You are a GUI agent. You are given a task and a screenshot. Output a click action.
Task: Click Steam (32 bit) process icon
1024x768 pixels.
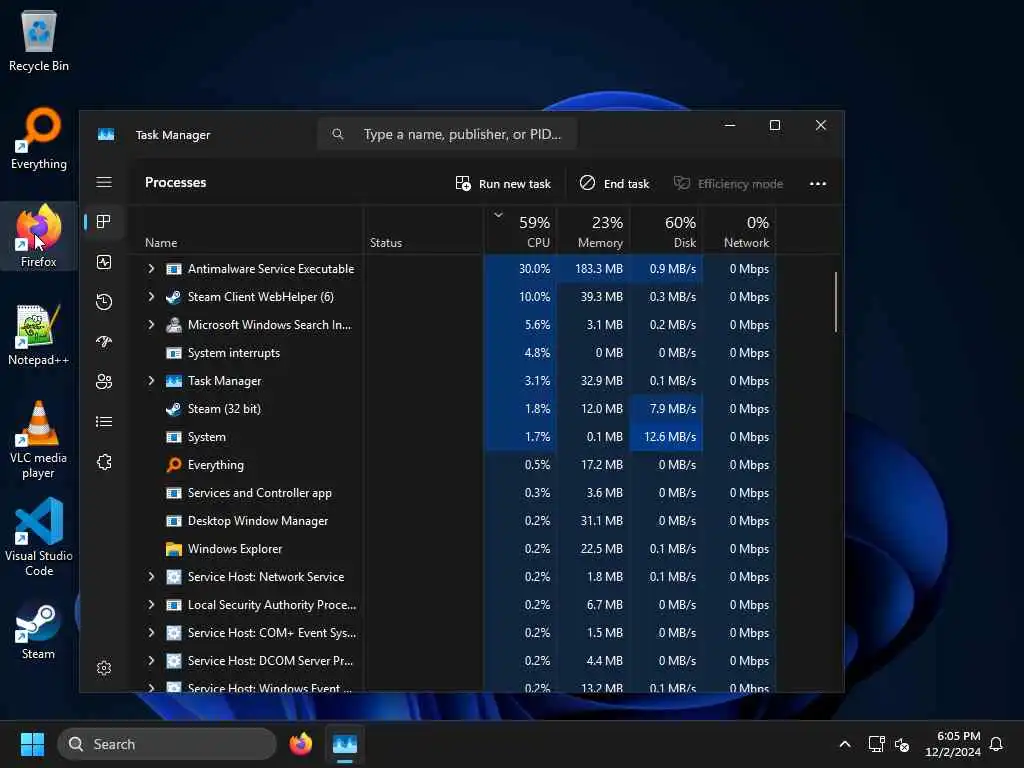click(x=174, y=409)
